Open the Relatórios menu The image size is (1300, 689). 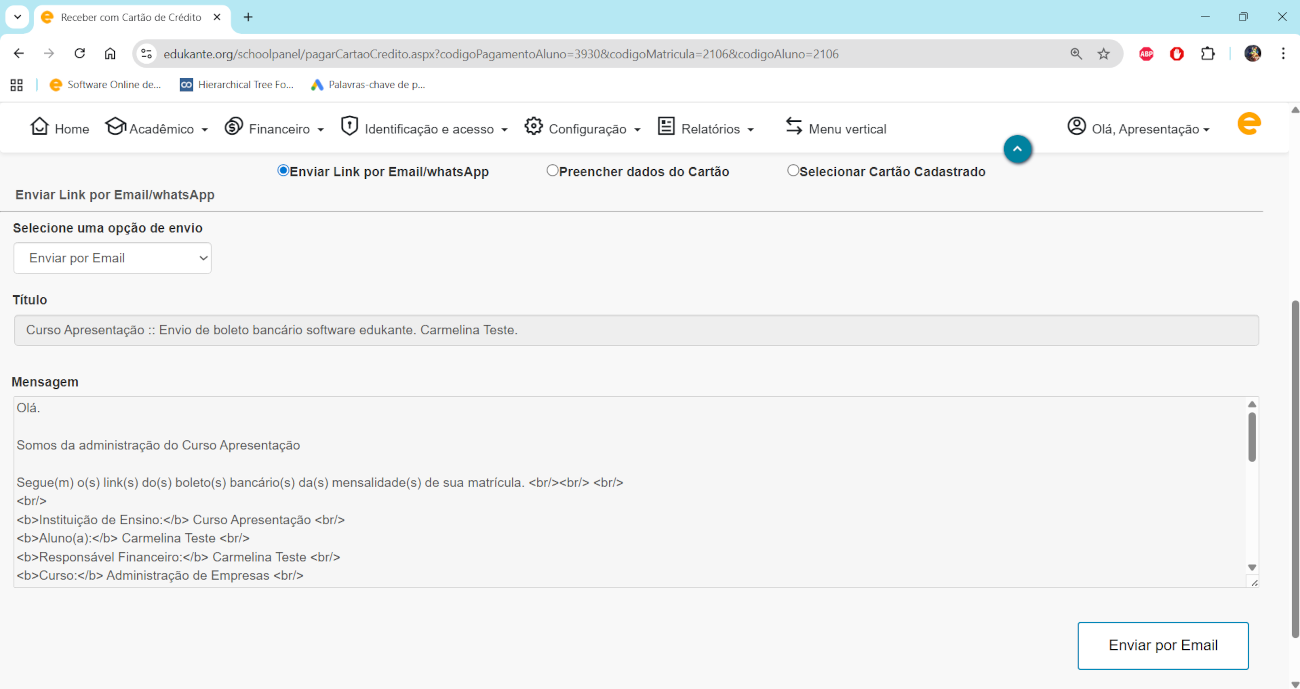(705, 129)
